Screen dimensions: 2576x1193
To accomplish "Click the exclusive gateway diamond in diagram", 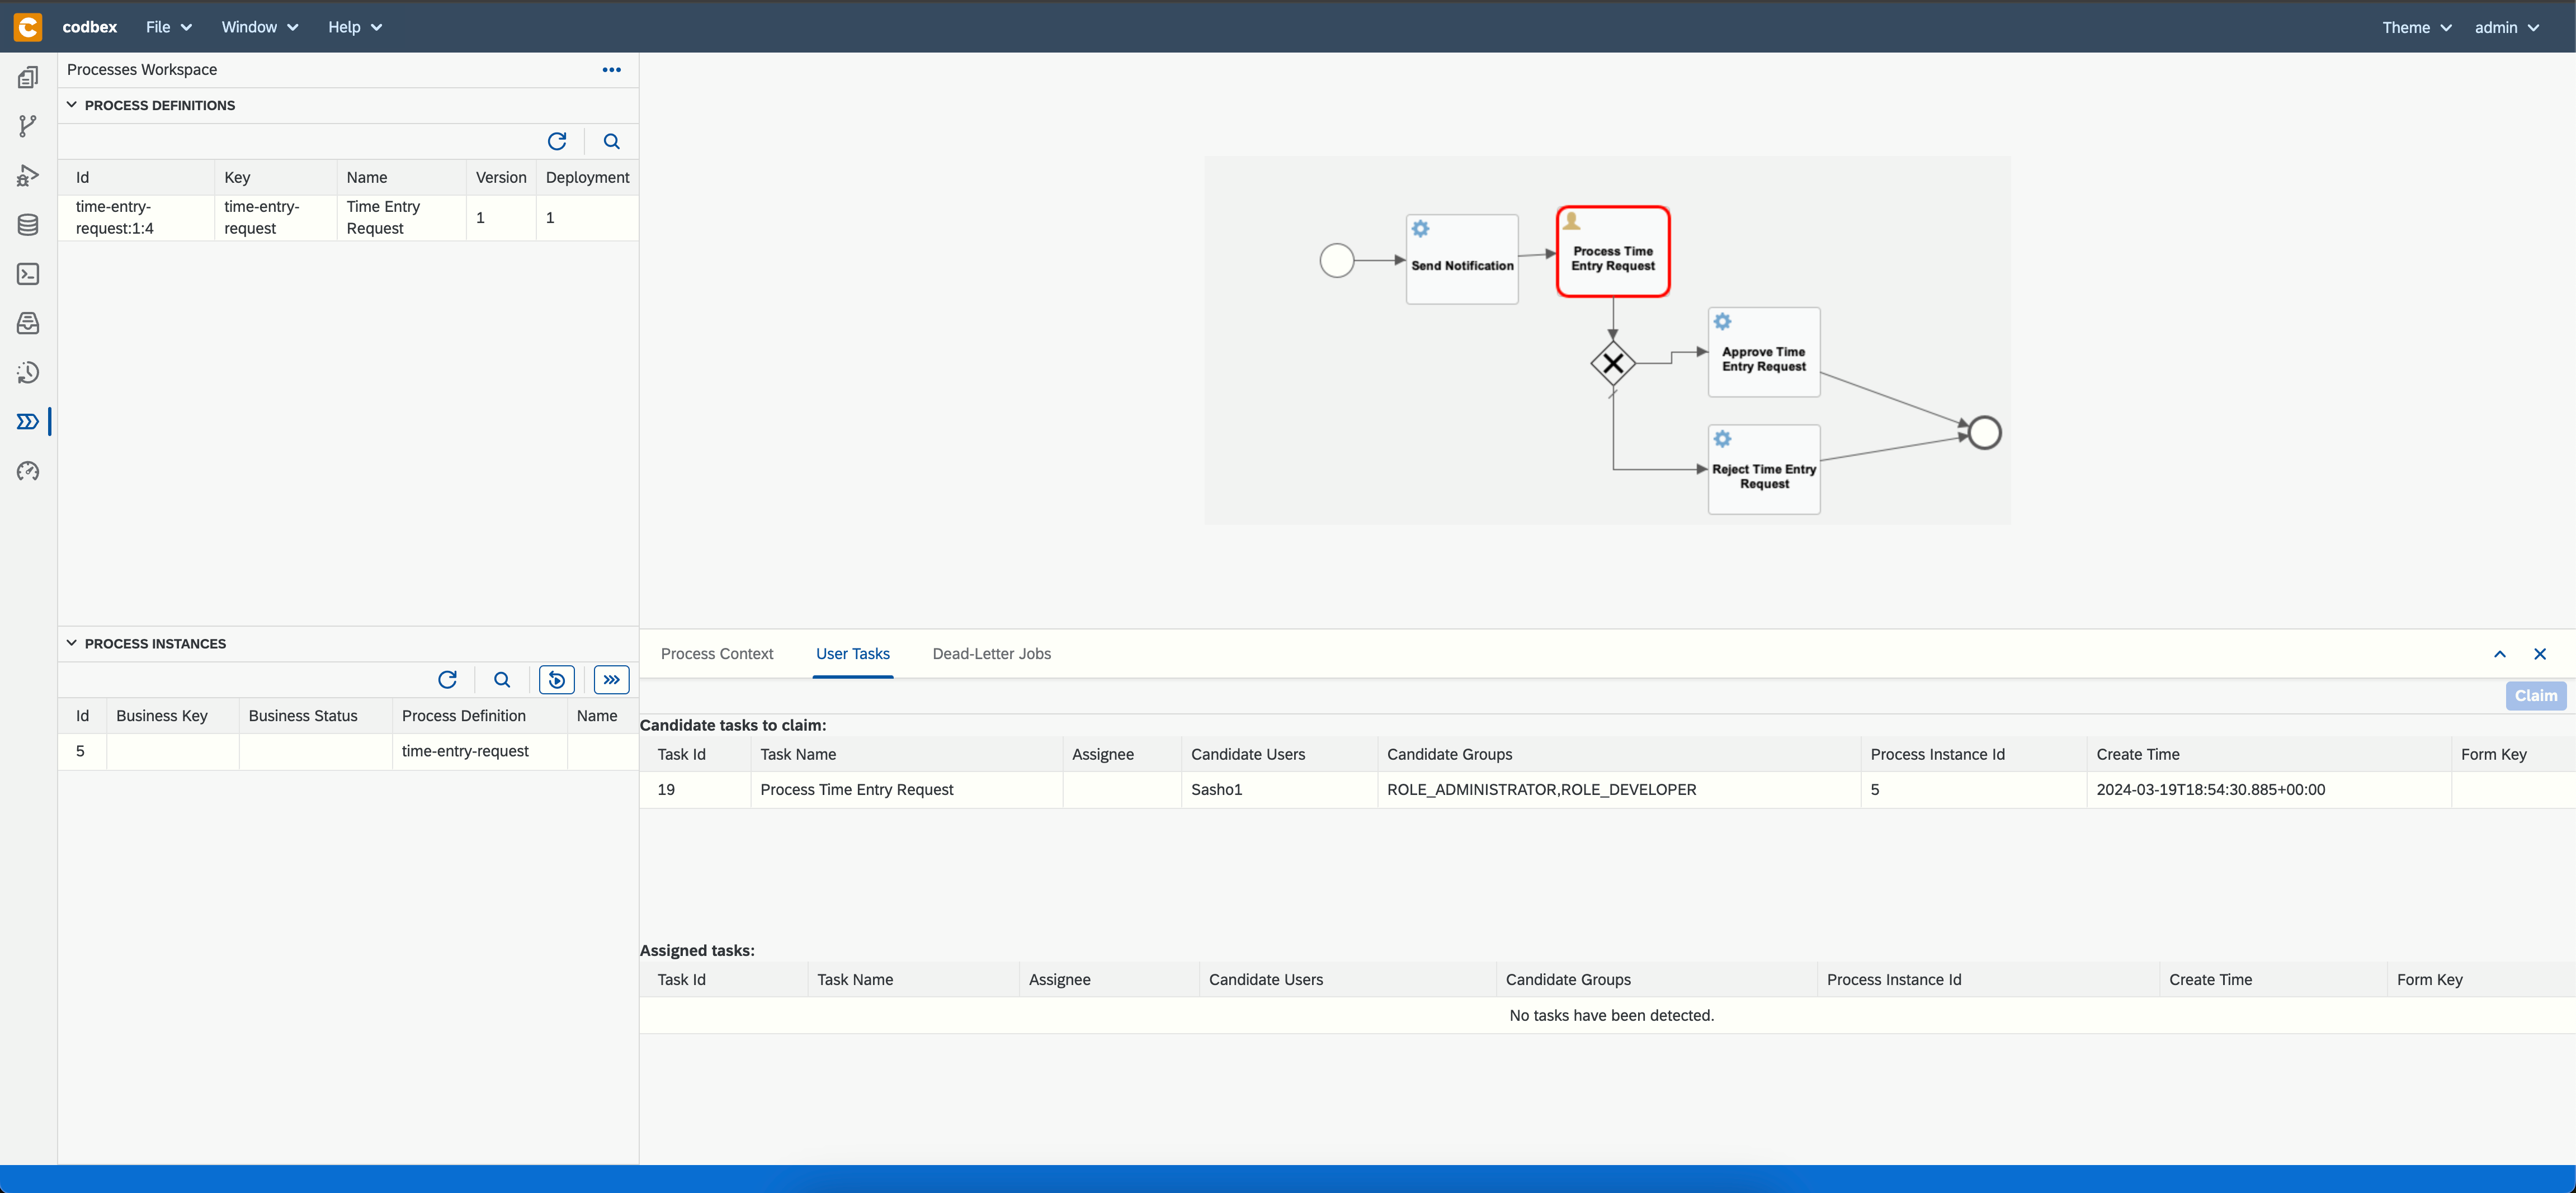I will point(1613,363).
